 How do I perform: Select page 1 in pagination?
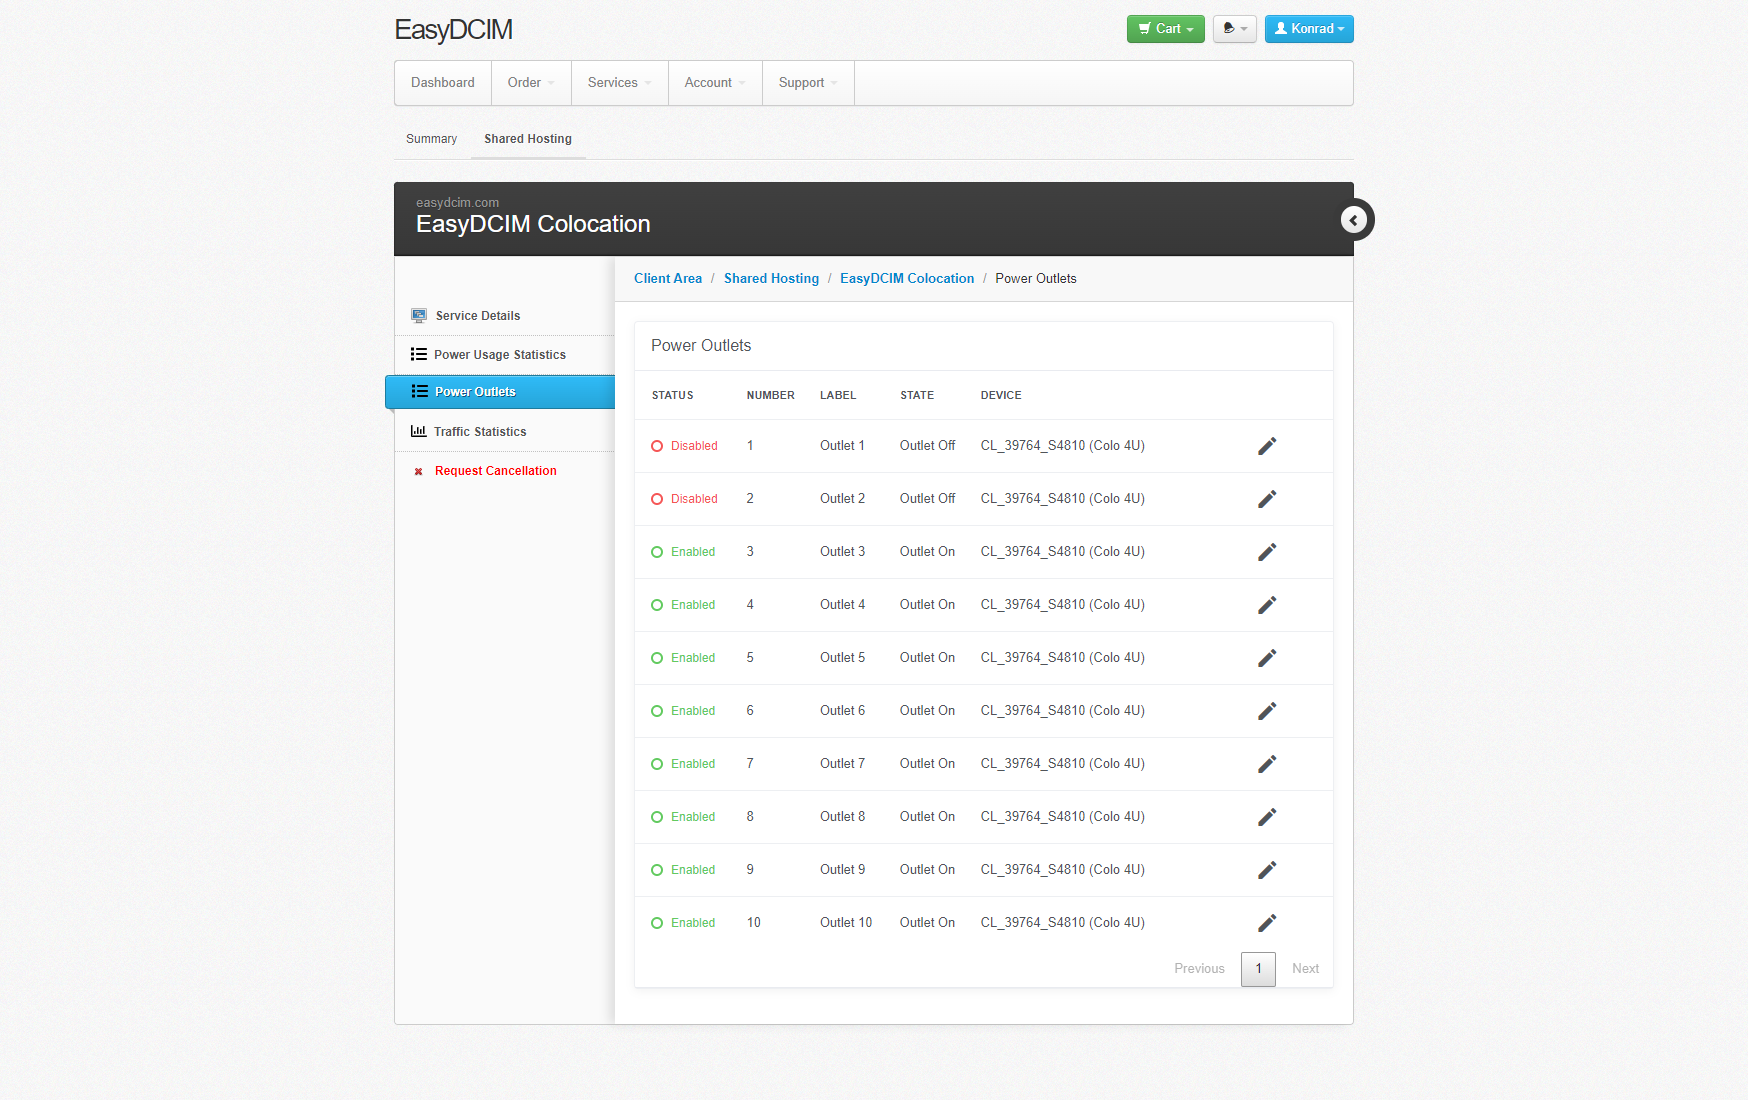point(1257,969)
